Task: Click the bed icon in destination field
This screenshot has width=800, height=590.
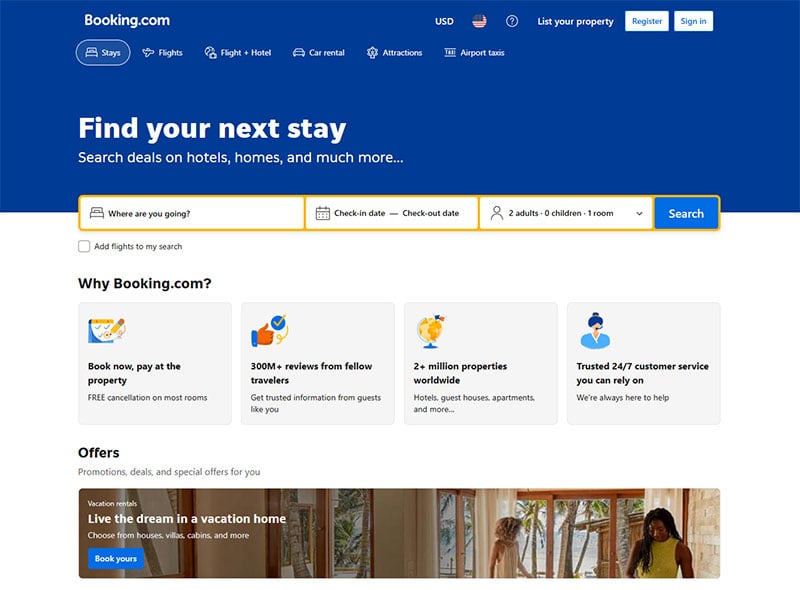Action: pyautogui.click(x=96, y=213)
